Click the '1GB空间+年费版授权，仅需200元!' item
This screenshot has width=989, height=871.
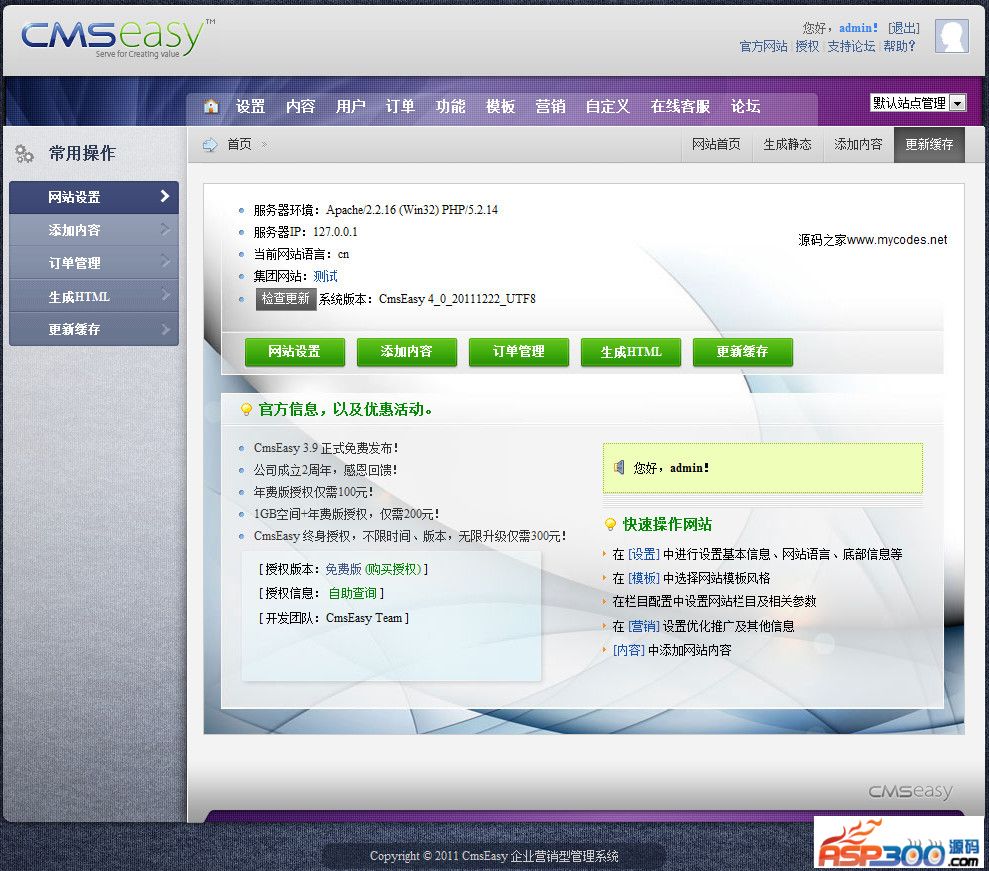[x=346, y=514]
